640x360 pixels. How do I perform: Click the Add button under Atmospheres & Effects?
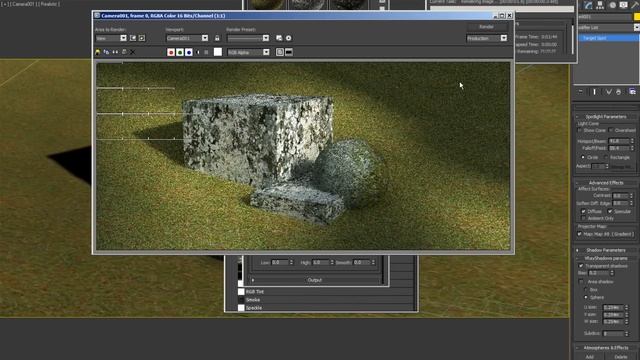coord(590,357)
